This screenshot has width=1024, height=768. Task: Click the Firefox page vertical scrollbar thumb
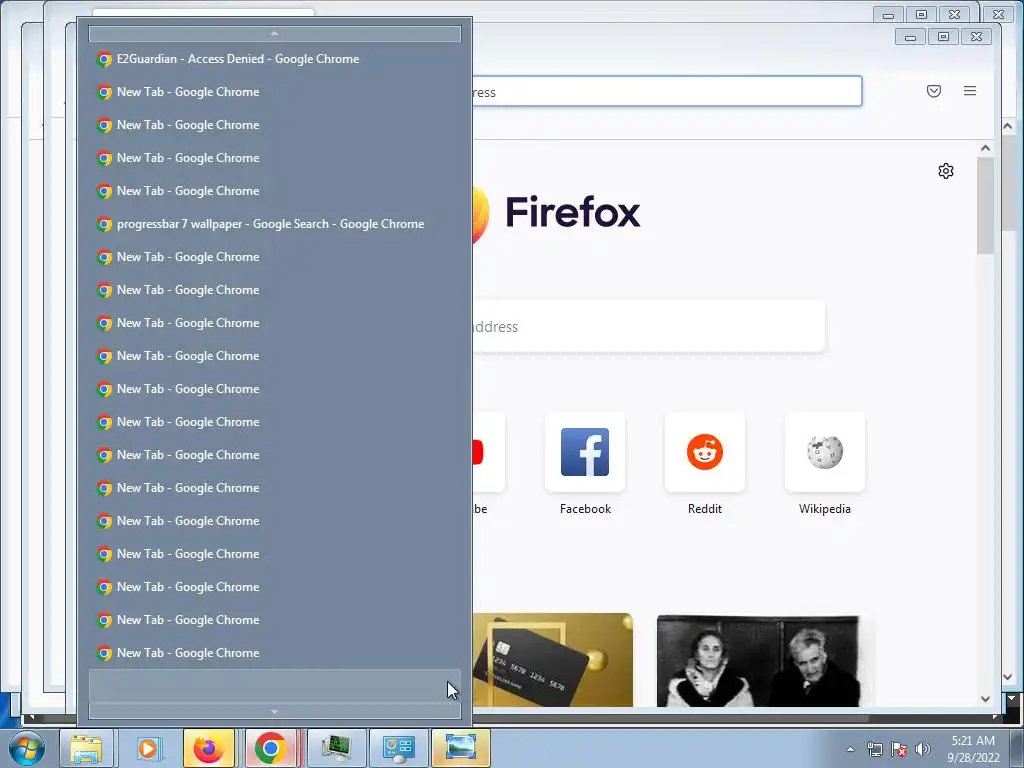click(985, 206)
